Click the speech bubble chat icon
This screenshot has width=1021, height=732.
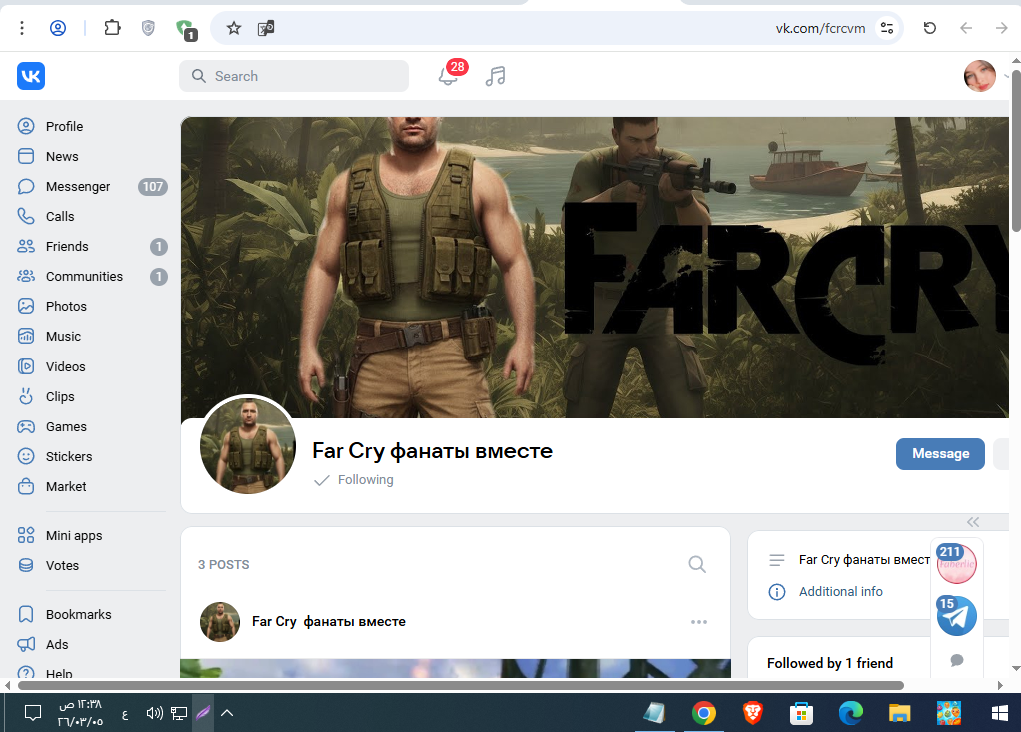coord(957,660)
